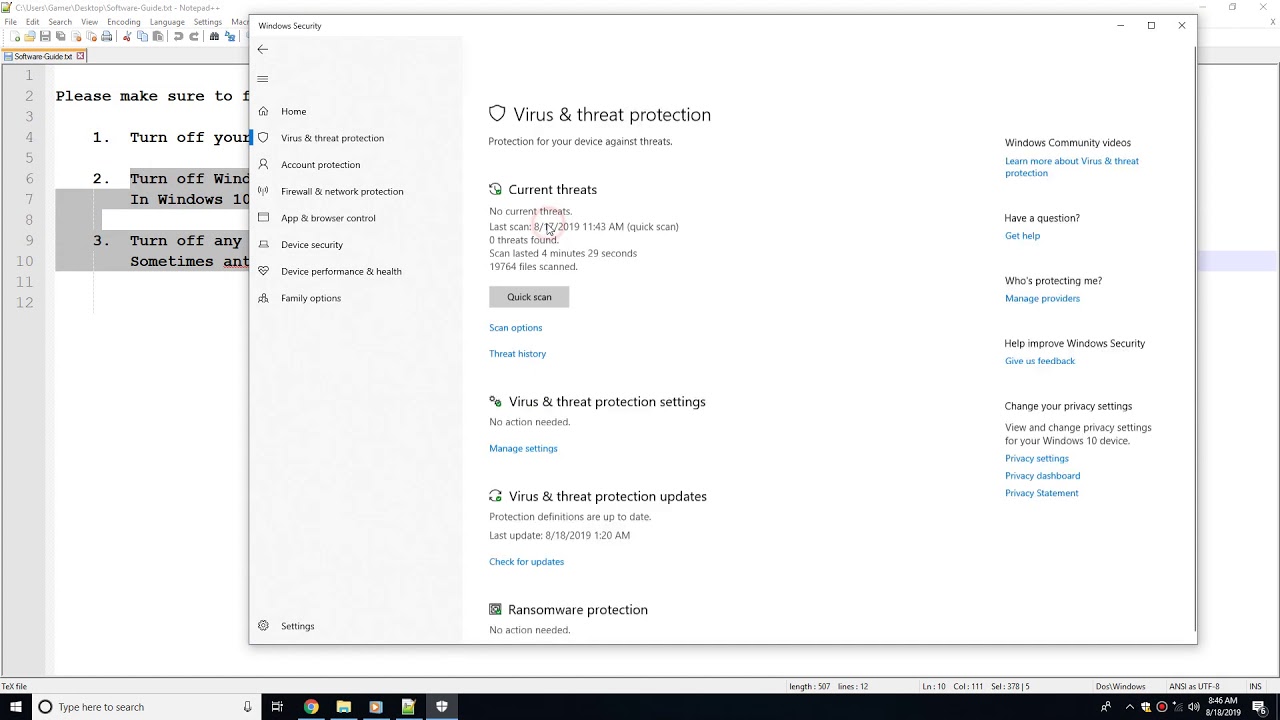
Task: Open the Edit menu in Notepad++
Action: [x=33, y=21]
